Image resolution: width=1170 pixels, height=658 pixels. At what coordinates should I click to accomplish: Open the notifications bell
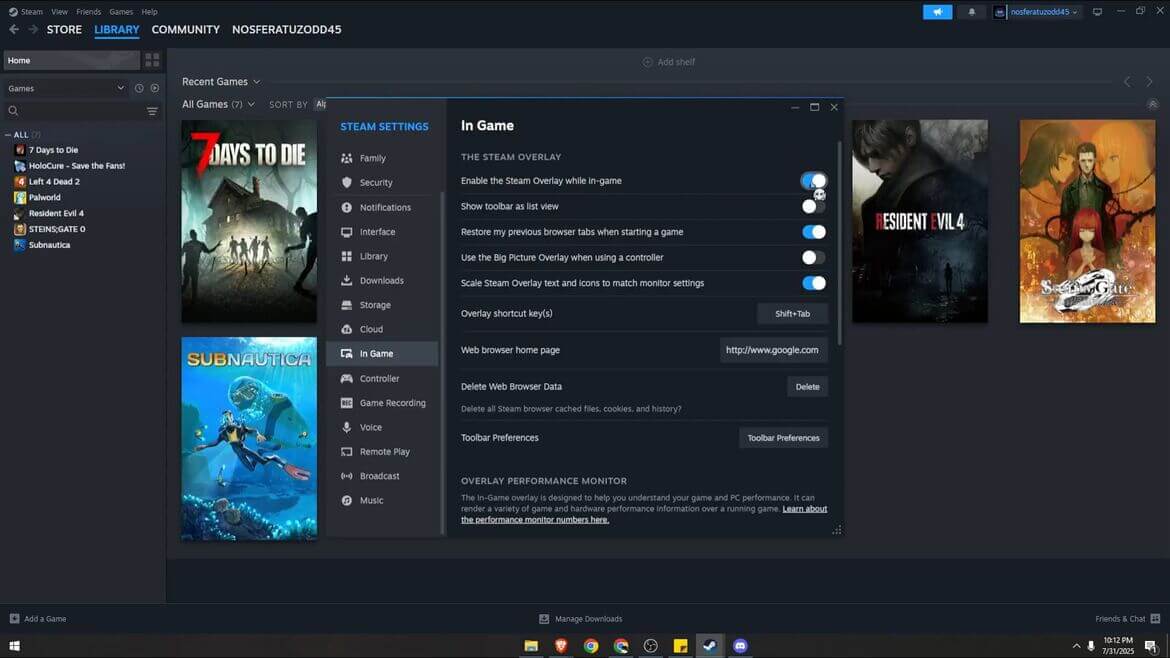(x=972, y=12)
